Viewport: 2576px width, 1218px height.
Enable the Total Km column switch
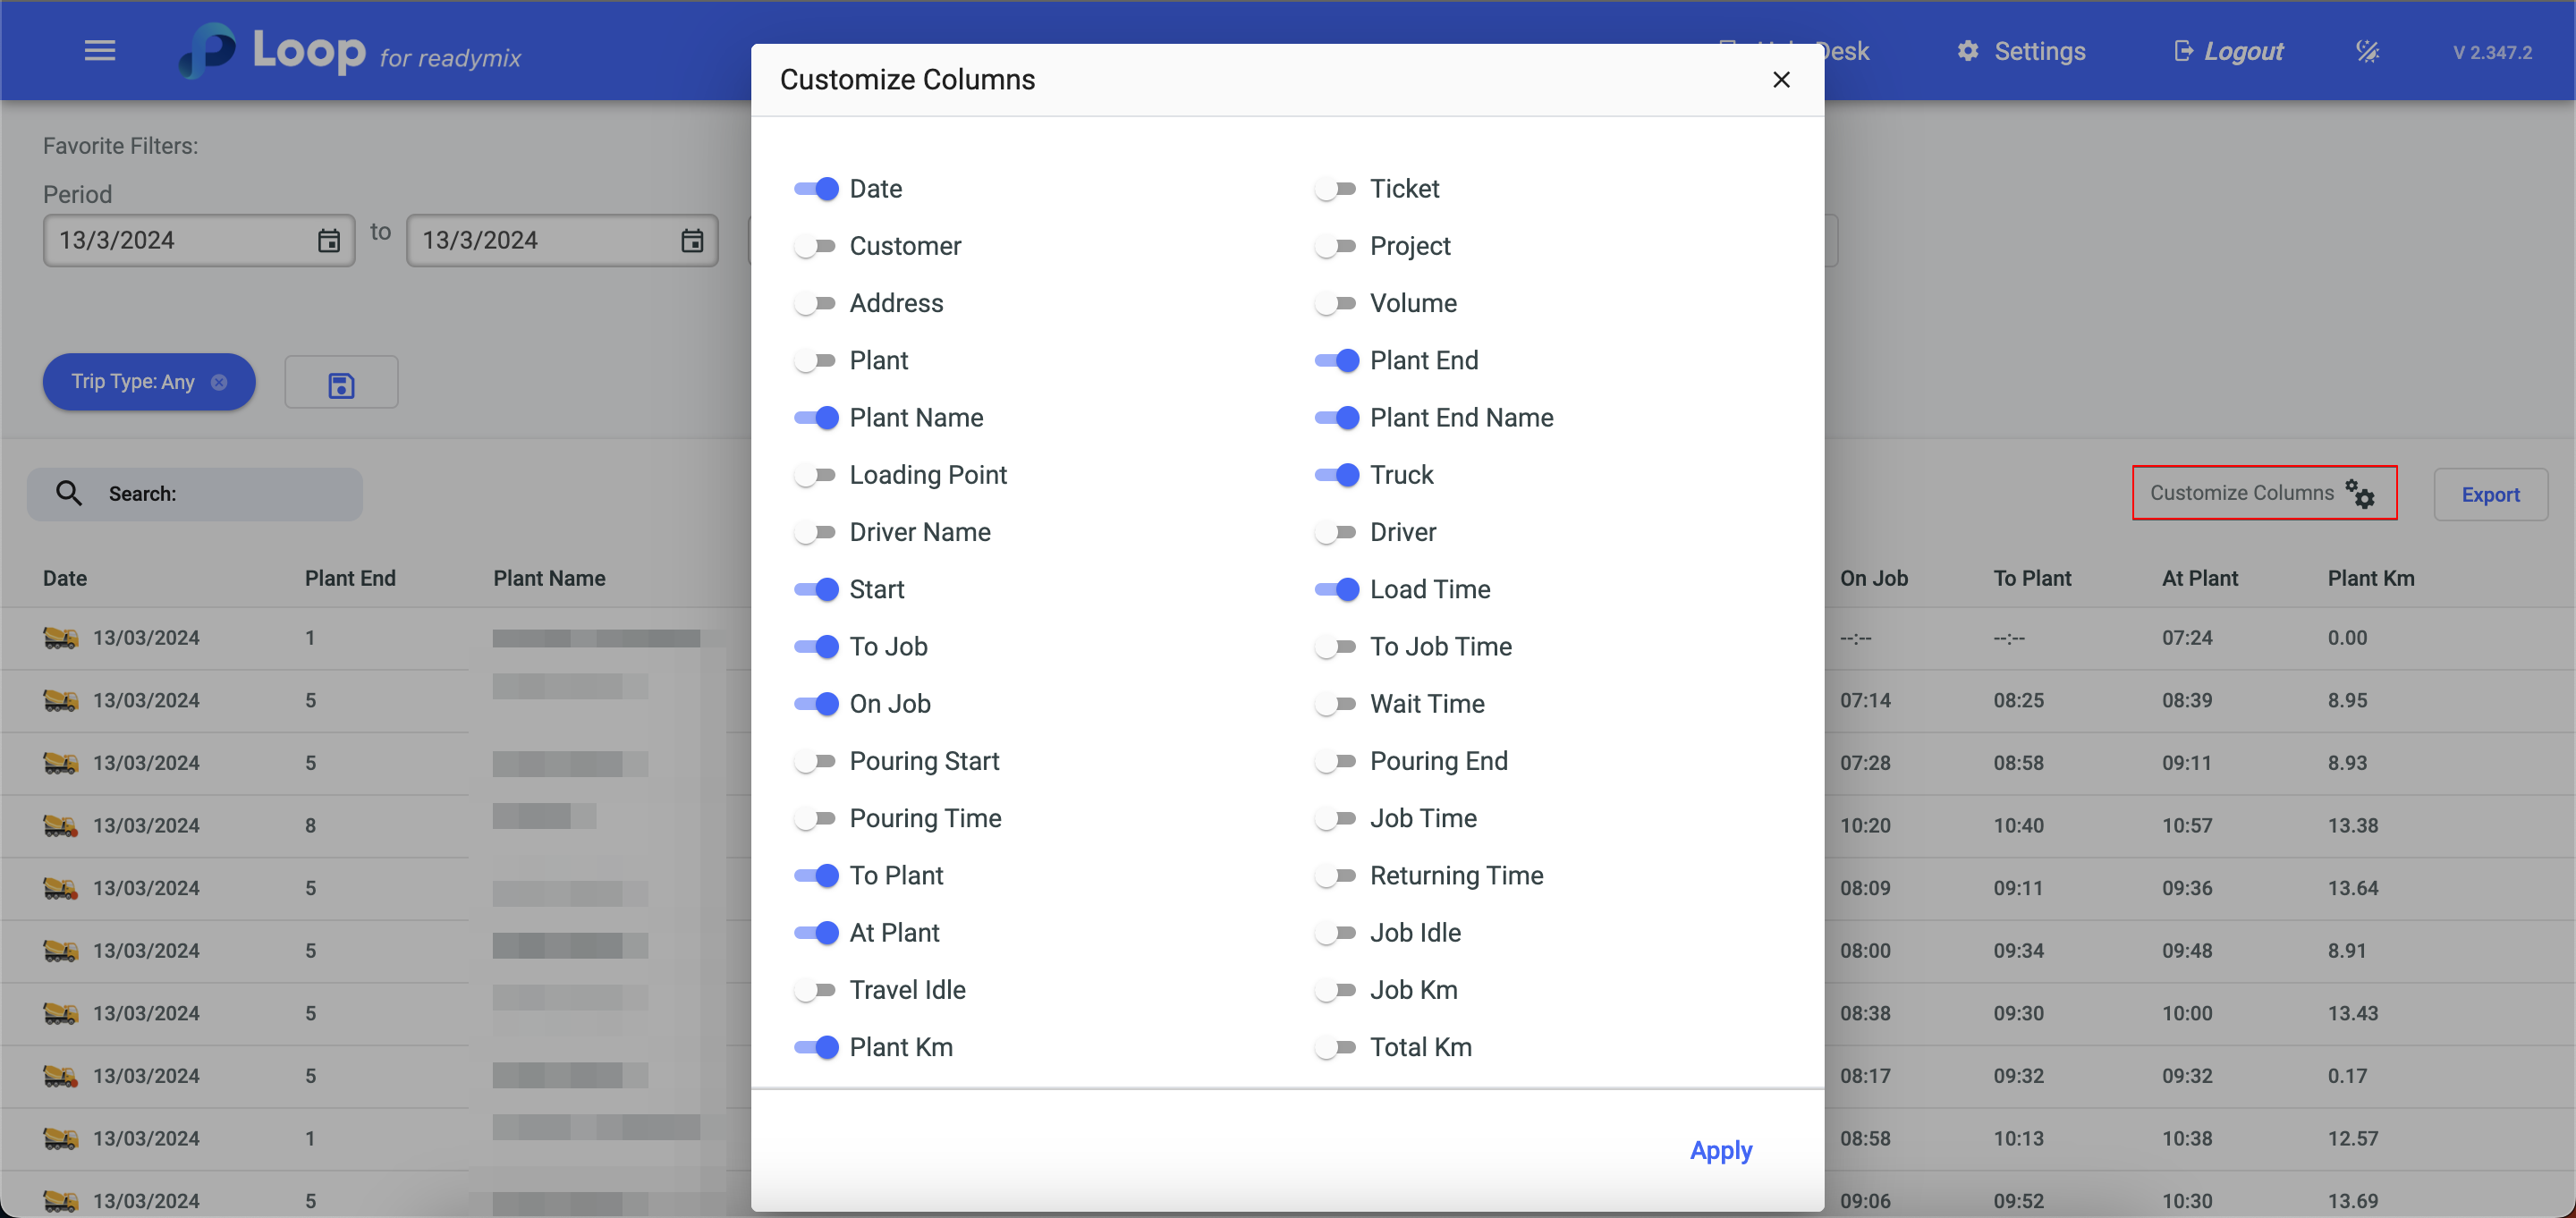click(1335, 1047)
